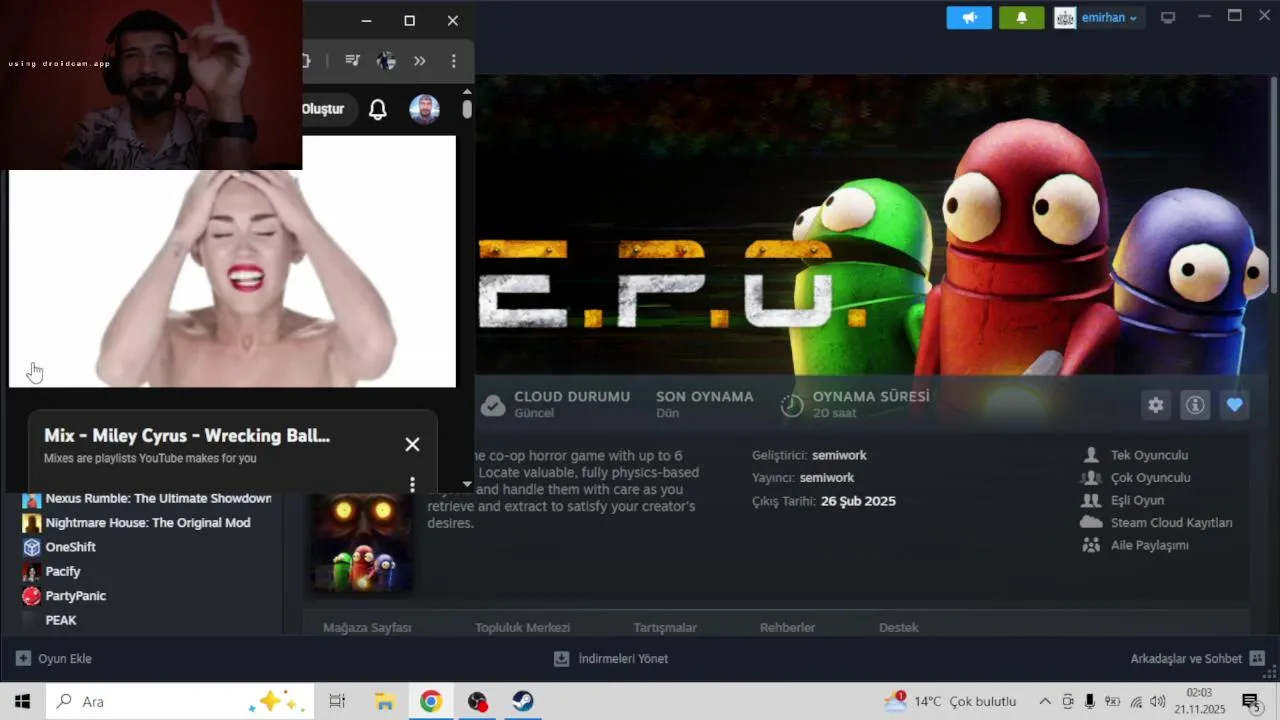1280x720 pixels.
Task: Click the cloud status icon
Action: tap(493, 405)
